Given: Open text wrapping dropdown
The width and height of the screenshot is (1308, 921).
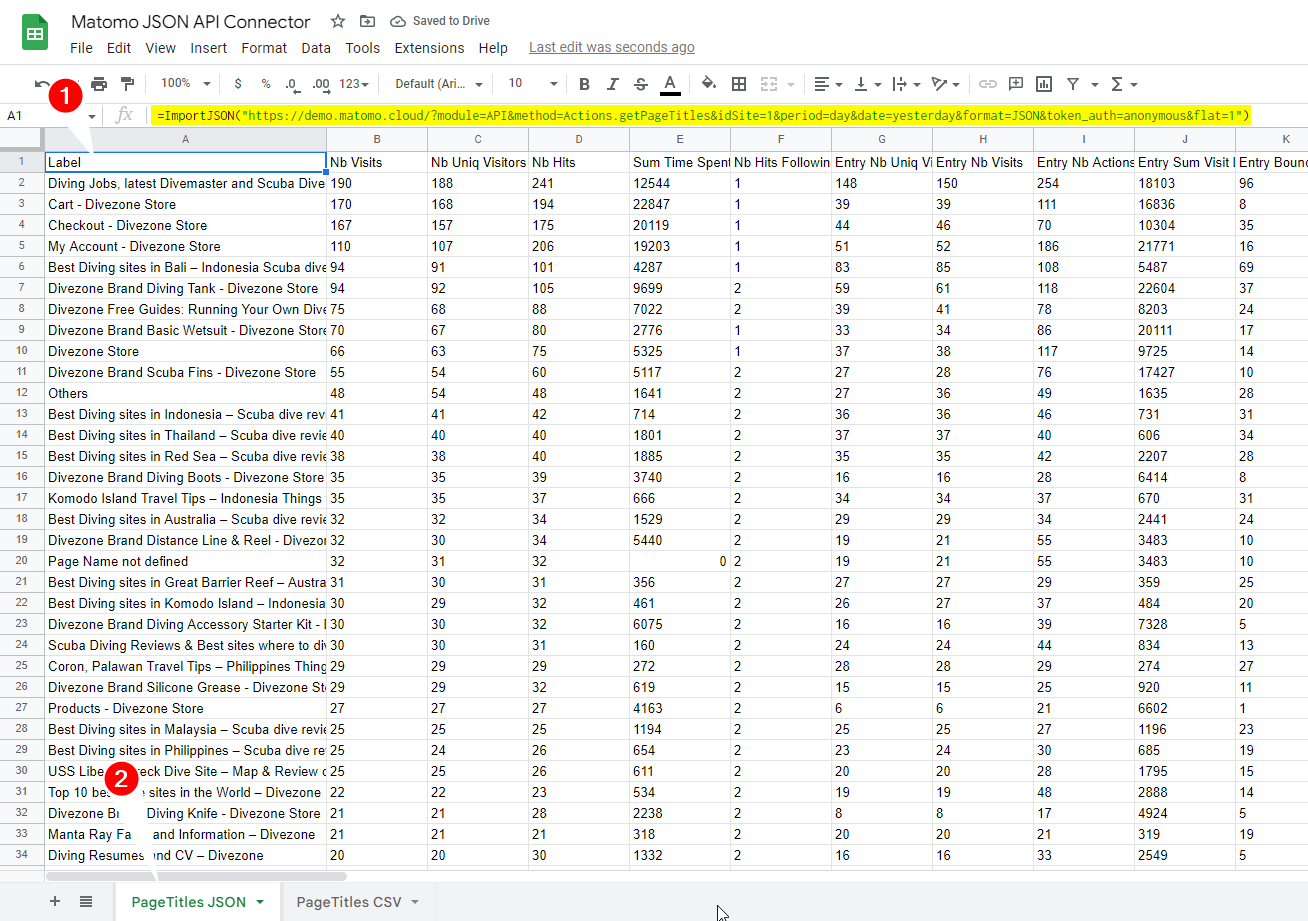Looking at the screenshot, I should click(905, 84).
